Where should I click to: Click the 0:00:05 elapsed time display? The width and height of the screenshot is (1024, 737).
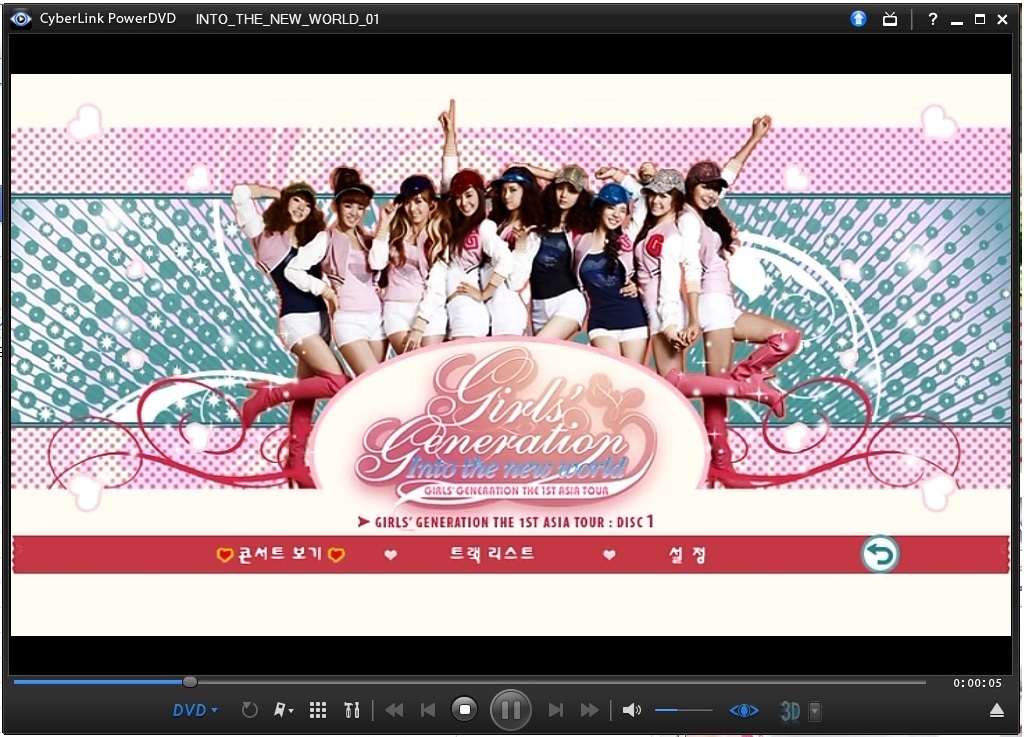(977, 683)
